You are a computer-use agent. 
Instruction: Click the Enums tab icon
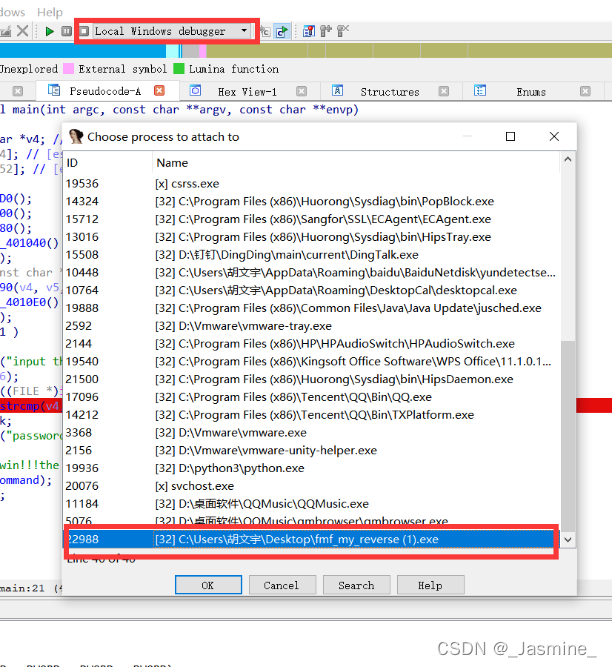pos(480,90)
